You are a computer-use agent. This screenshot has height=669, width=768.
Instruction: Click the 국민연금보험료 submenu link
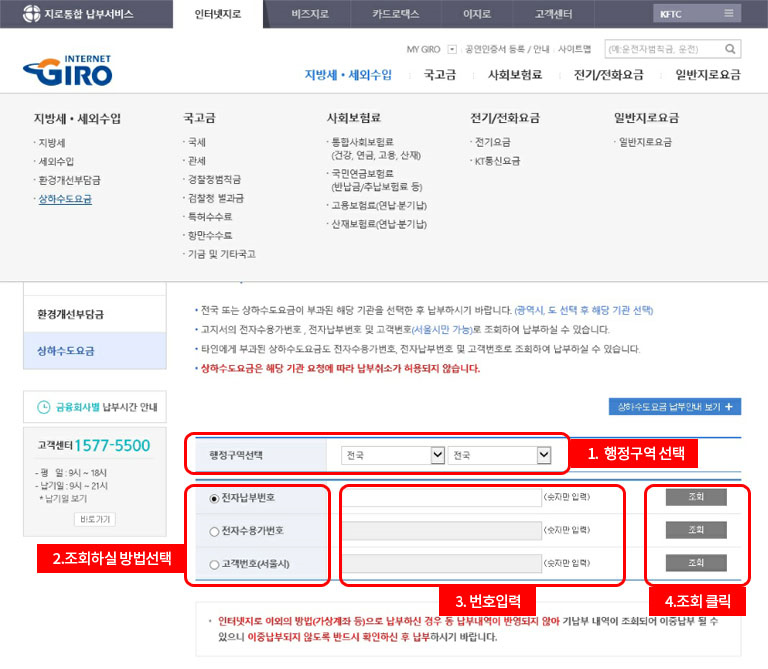(362, 173)
